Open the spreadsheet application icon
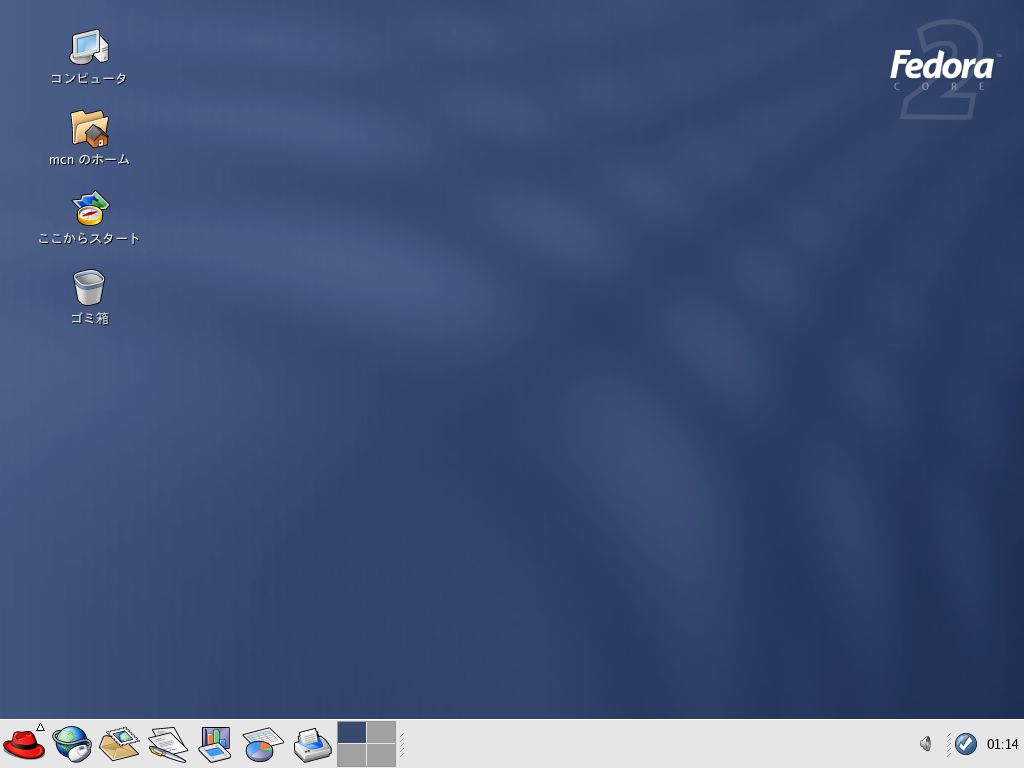 tap(261, 744)
